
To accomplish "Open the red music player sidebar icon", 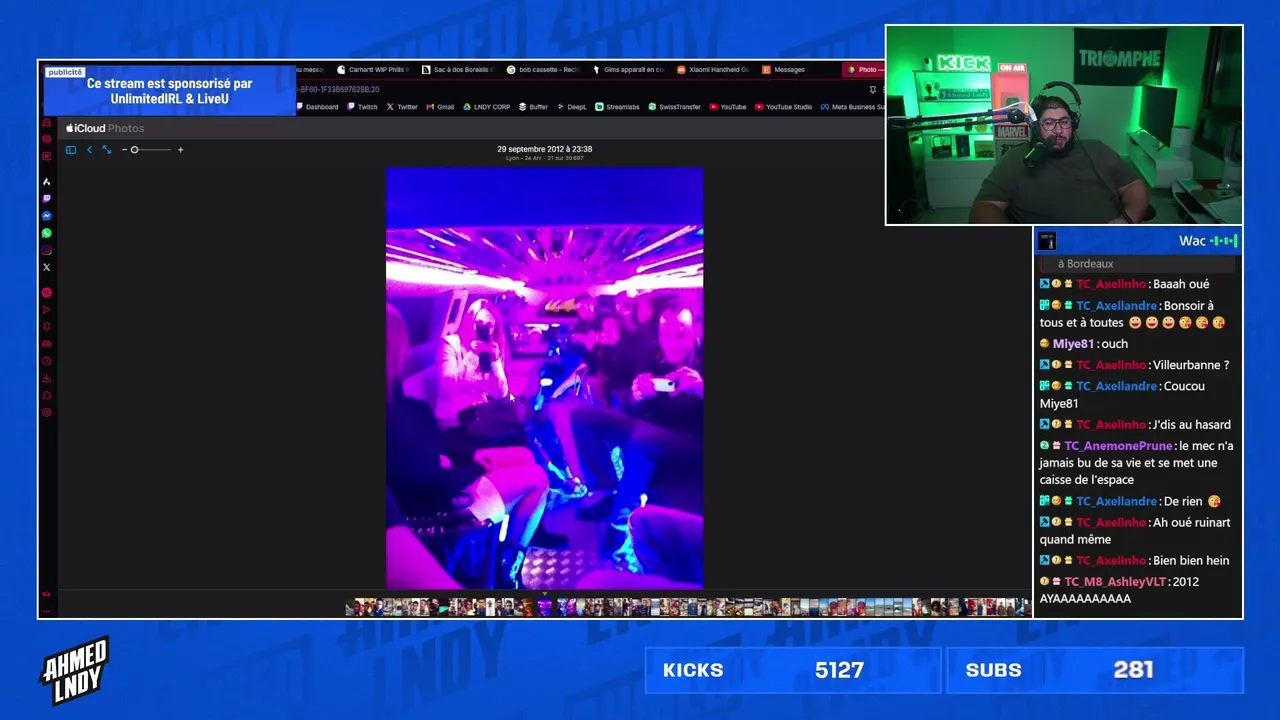I will point(46,292).
